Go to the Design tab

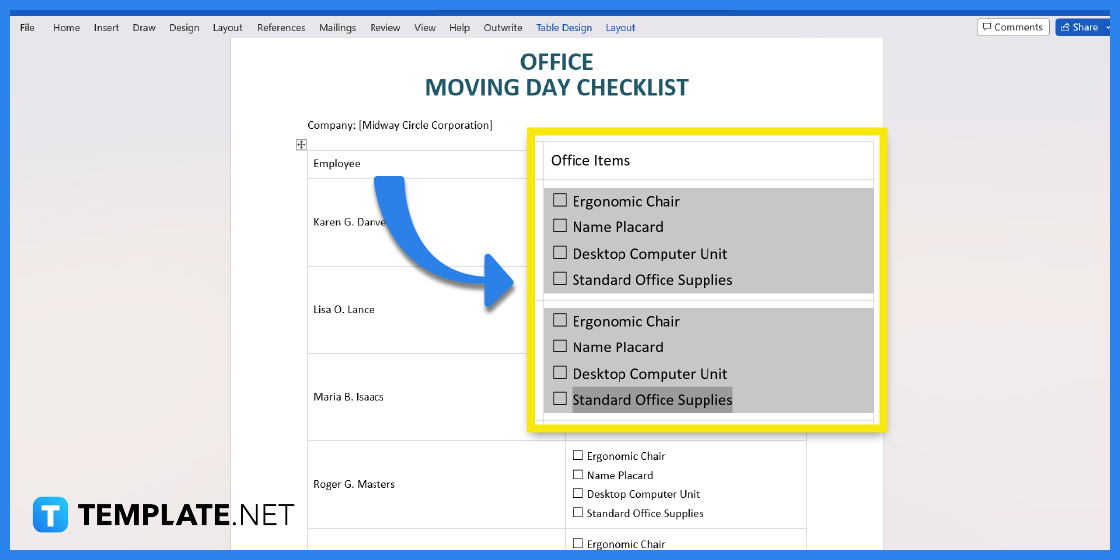pos(184,28)
